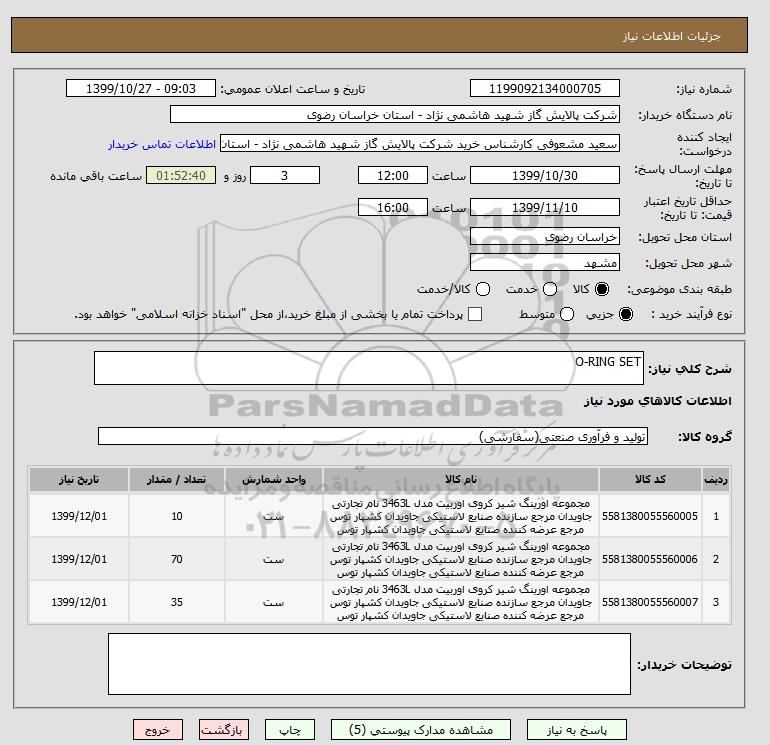
Task: Click the جزئیات اطلاعات نیاز header title
Action: [x=671, y=36]
